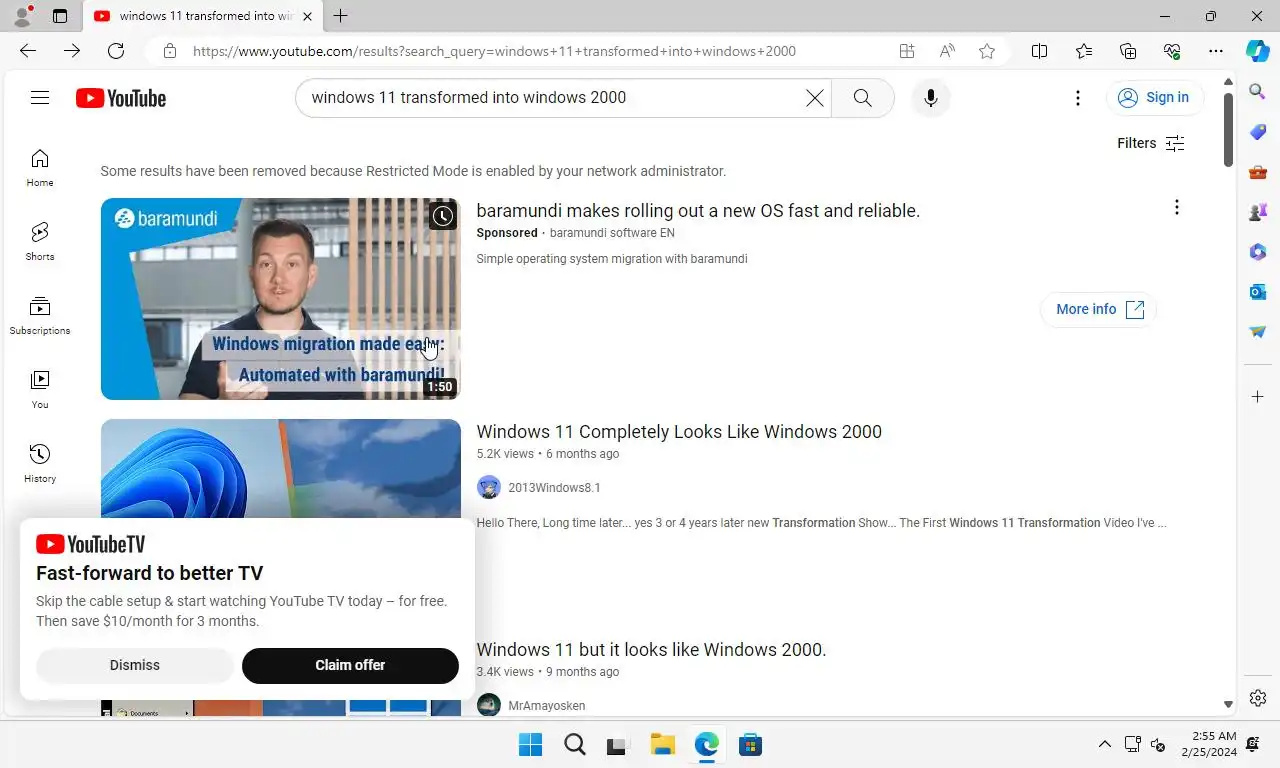Open Windows 11 bloom wallpaper thumbnail

tap(281, 468)
